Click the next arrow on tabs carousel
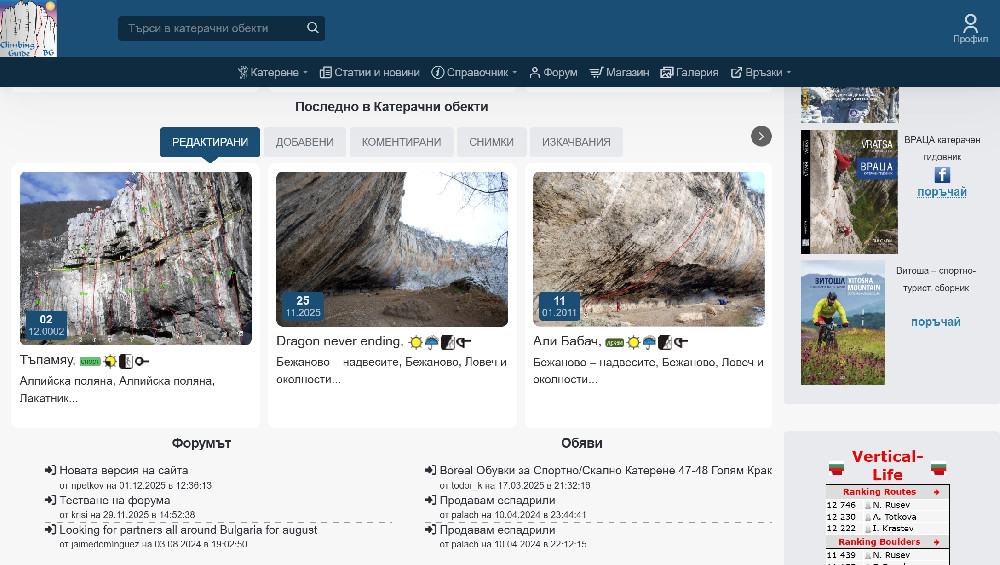Image resolution: width=1000 pixels, height=565 pixels. click(x=761, y=136)
